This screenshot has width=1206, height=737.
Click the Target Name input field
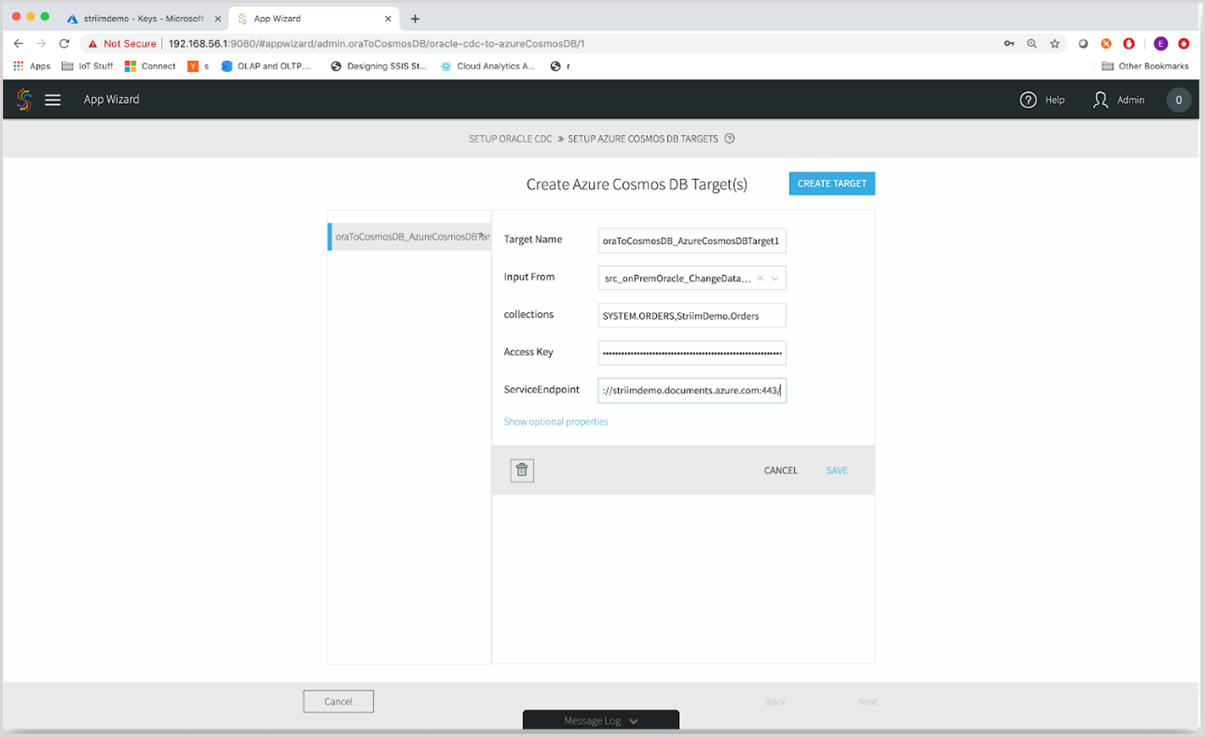(692, 240)
